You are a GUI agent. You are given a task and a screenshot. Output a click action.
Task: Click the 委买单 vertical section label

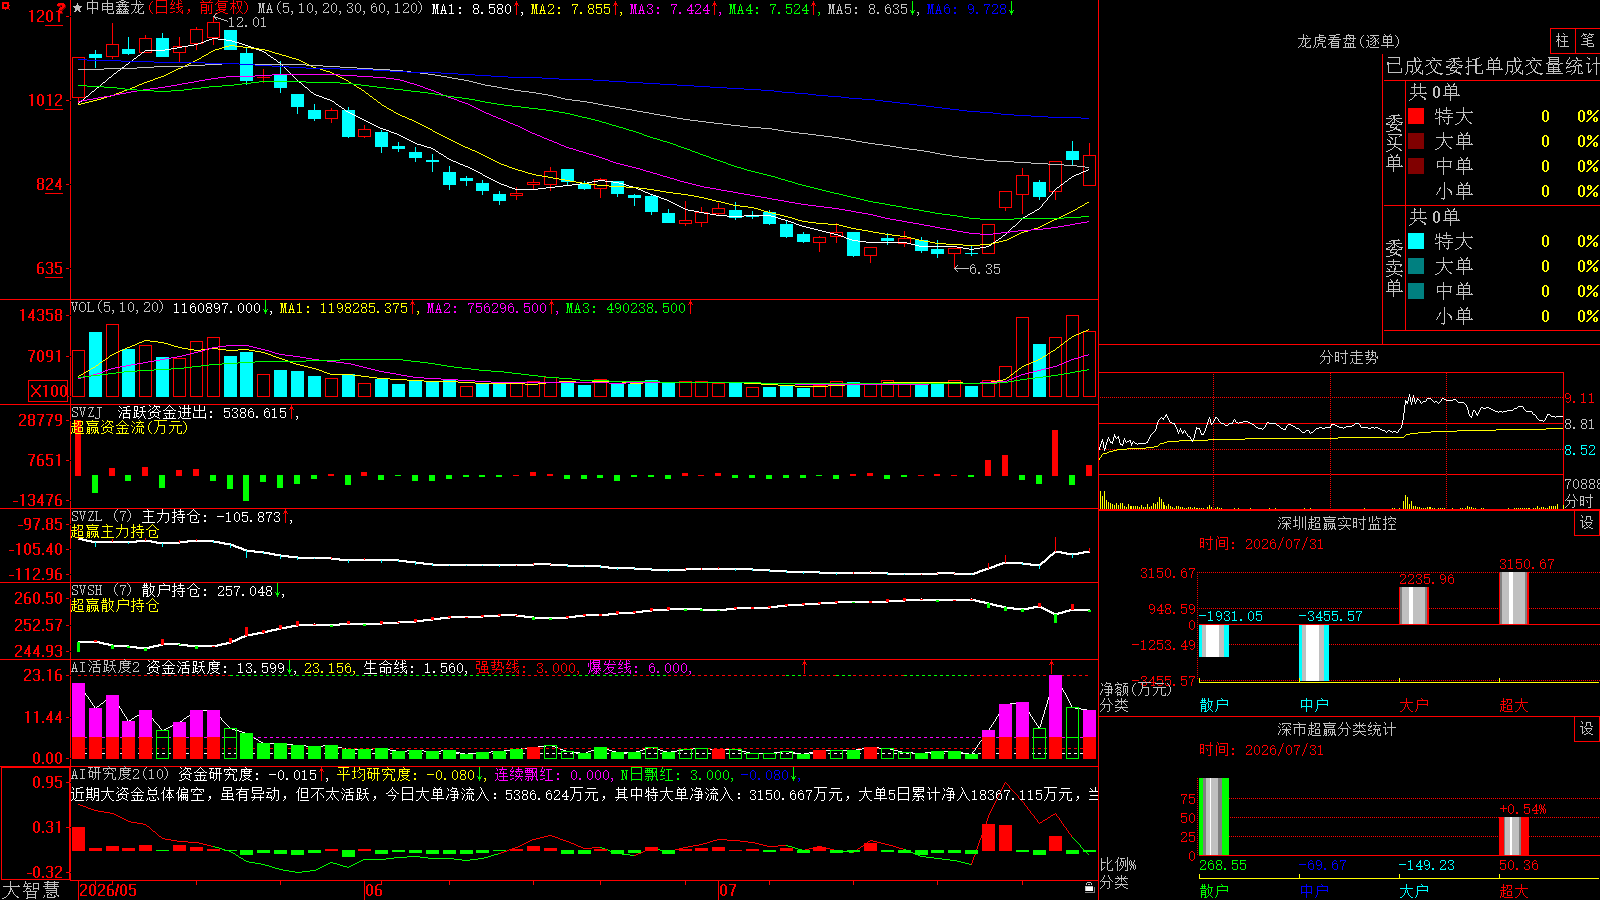click(x=1394, y=143)
